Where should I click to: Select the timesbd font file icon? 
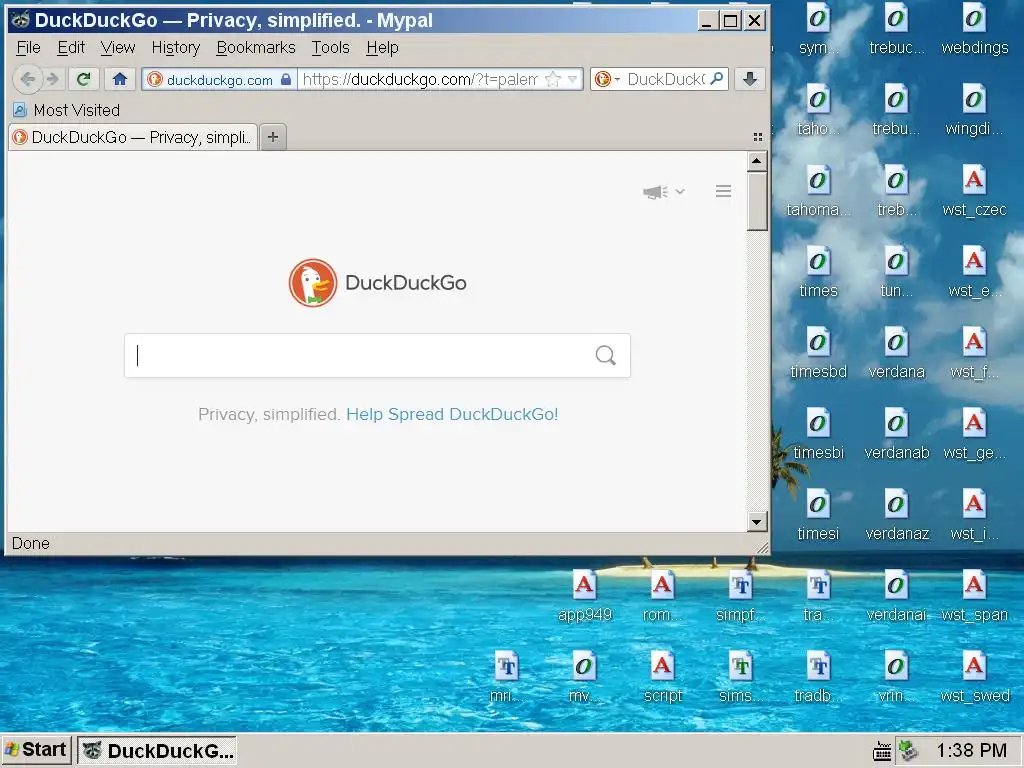point(818,354)
